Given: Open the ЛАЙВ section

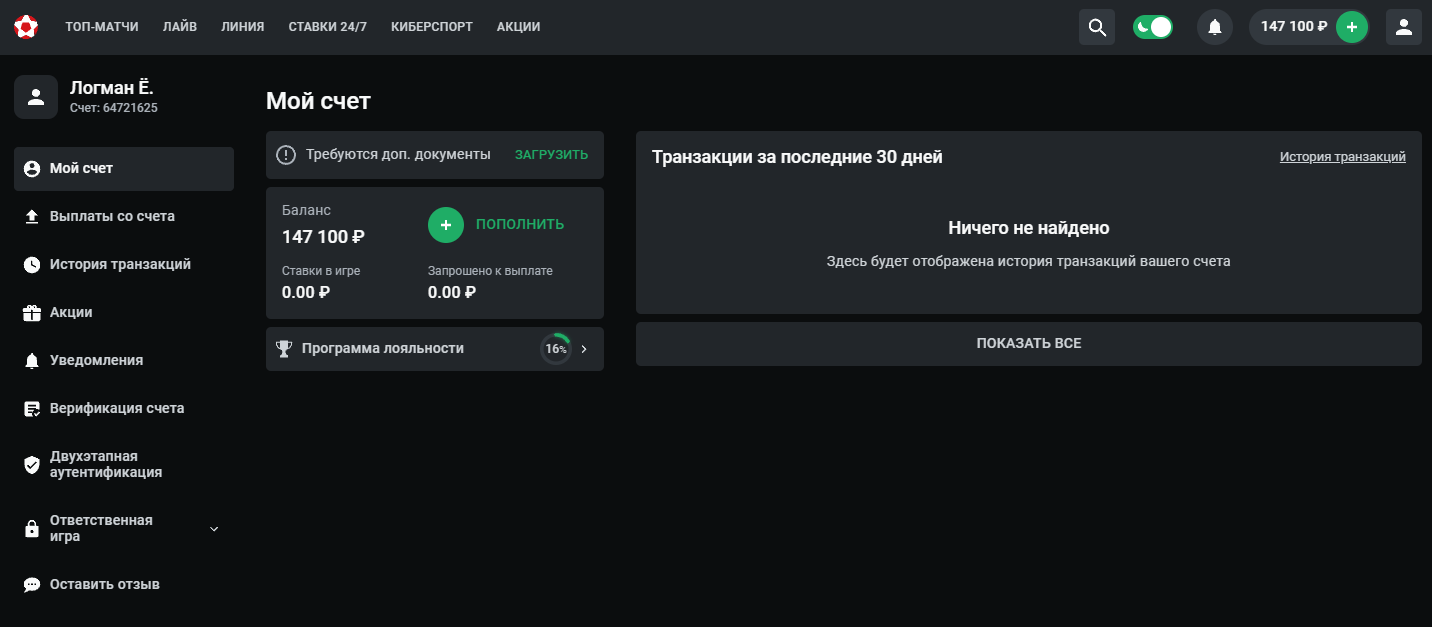Looking at the screenshot, I should (180, 27).
